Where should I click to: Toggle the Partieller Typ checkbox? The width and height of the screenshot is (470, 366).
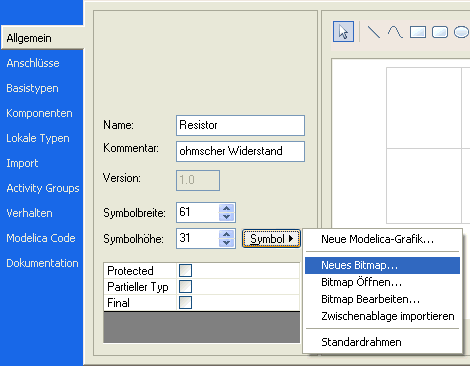(185, 286)
